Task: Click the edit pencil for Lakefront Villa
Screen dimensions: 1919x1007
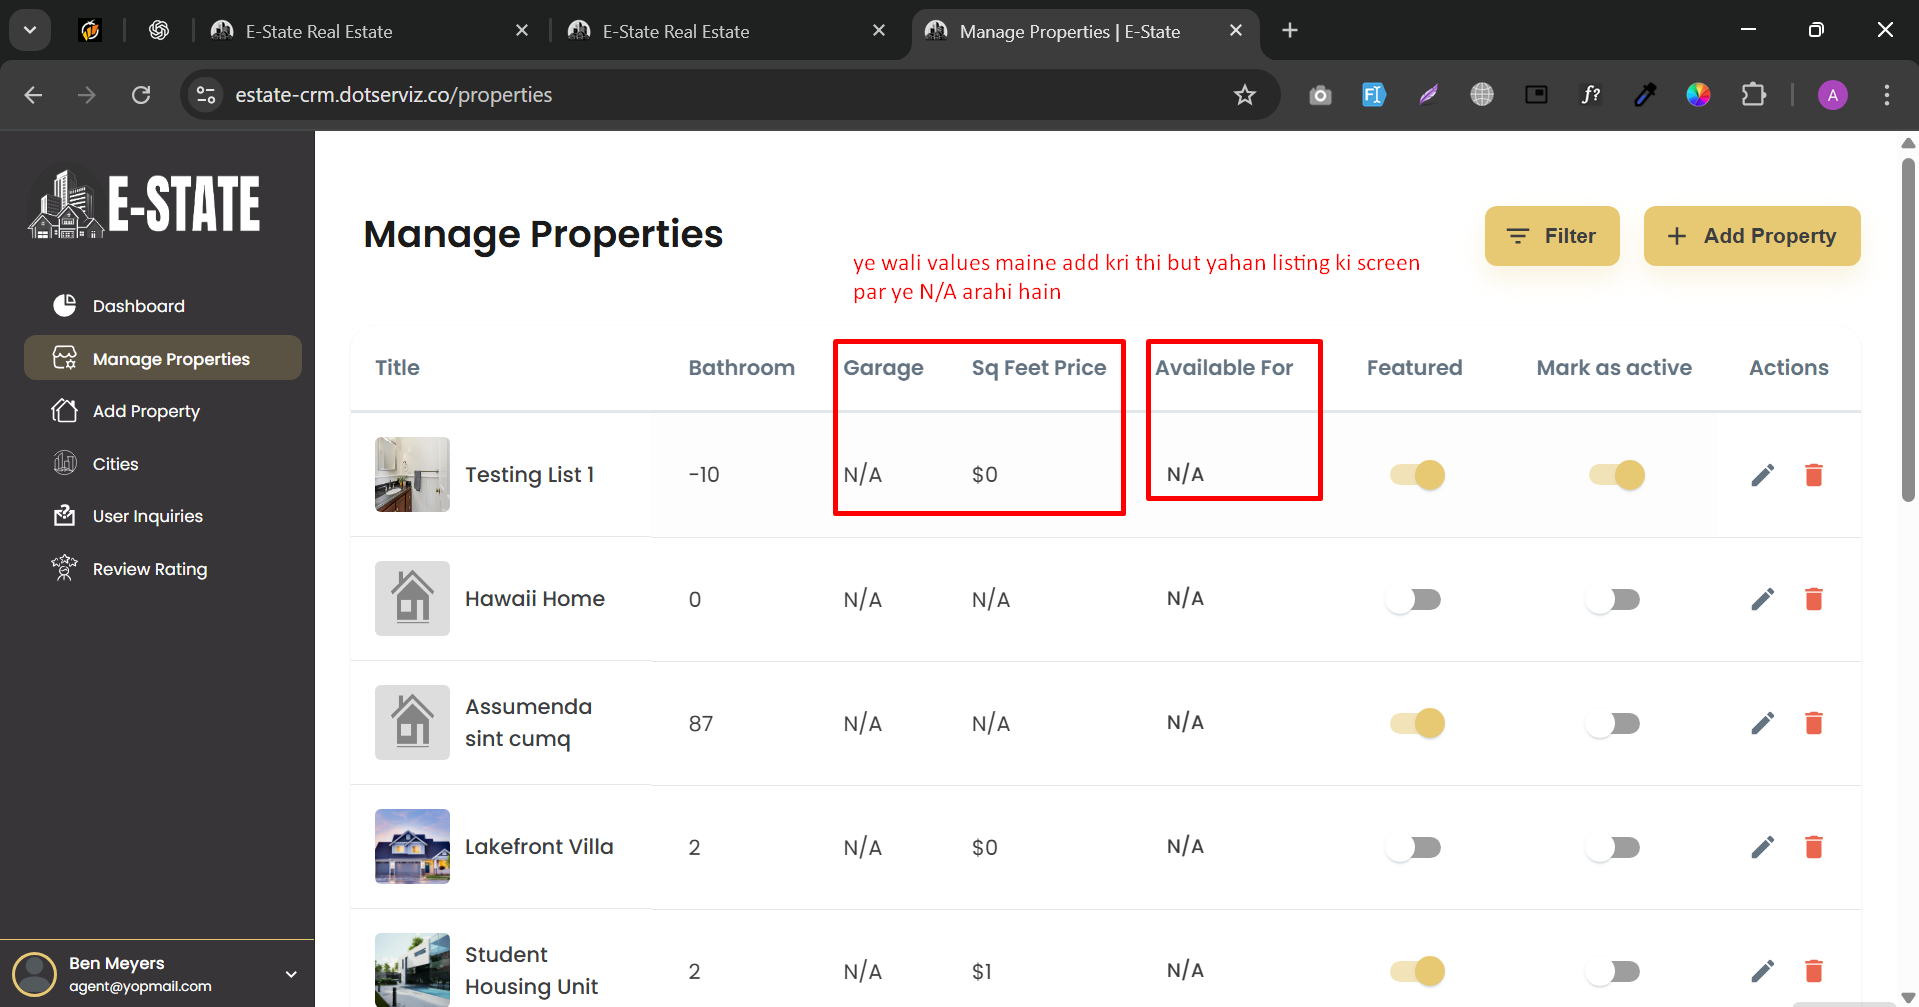Action: [x=1762, y=847]
